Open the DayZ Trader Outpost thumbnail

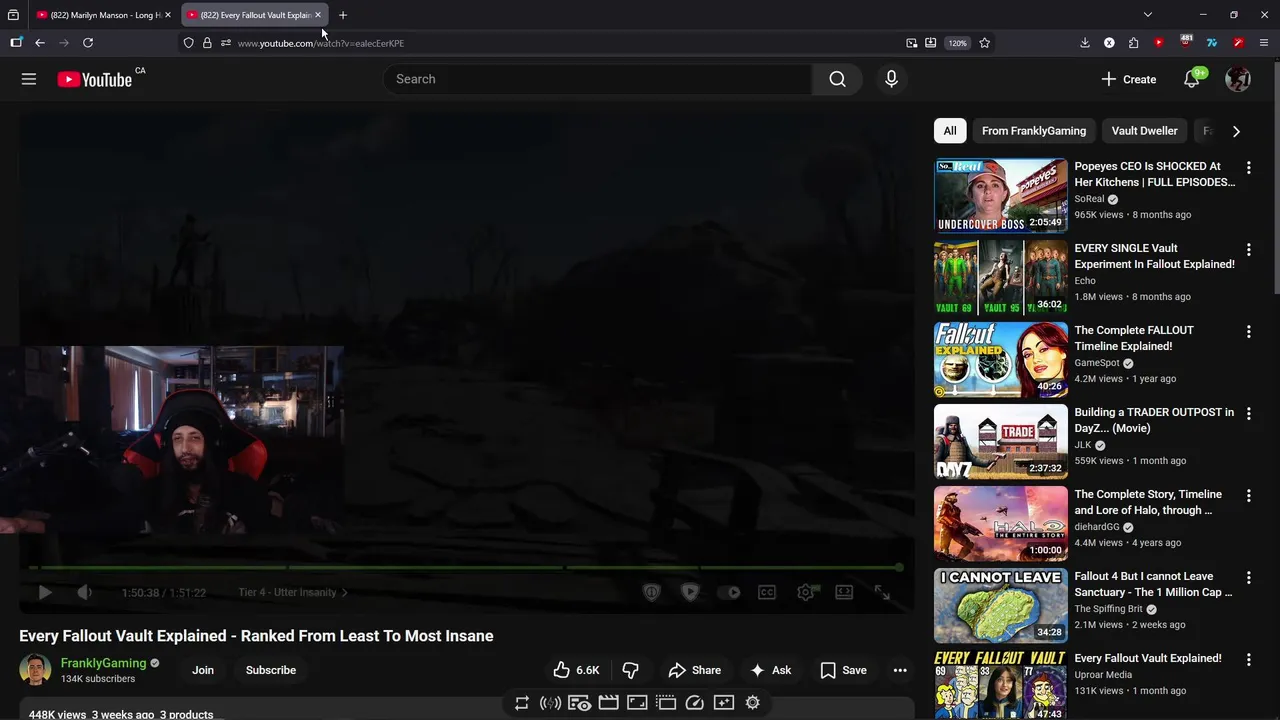[x=1000, y=442]
